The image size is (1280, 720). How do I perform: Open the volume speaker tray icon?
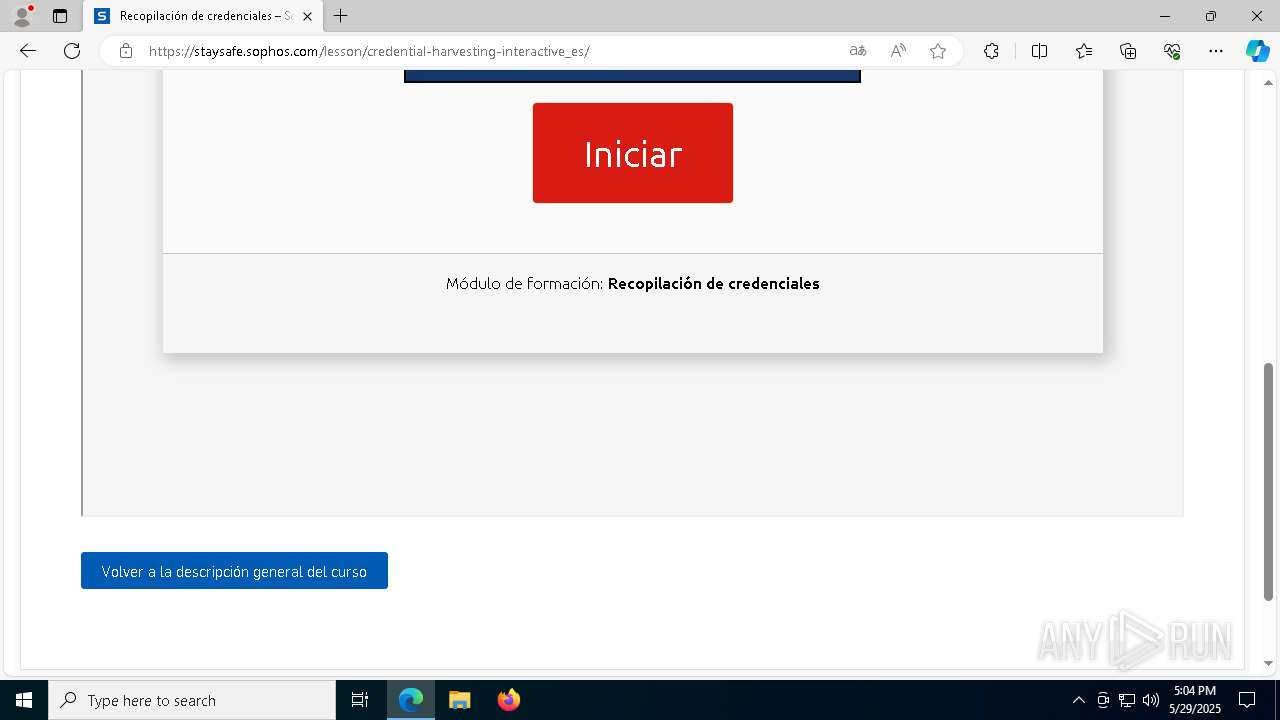1150,700
